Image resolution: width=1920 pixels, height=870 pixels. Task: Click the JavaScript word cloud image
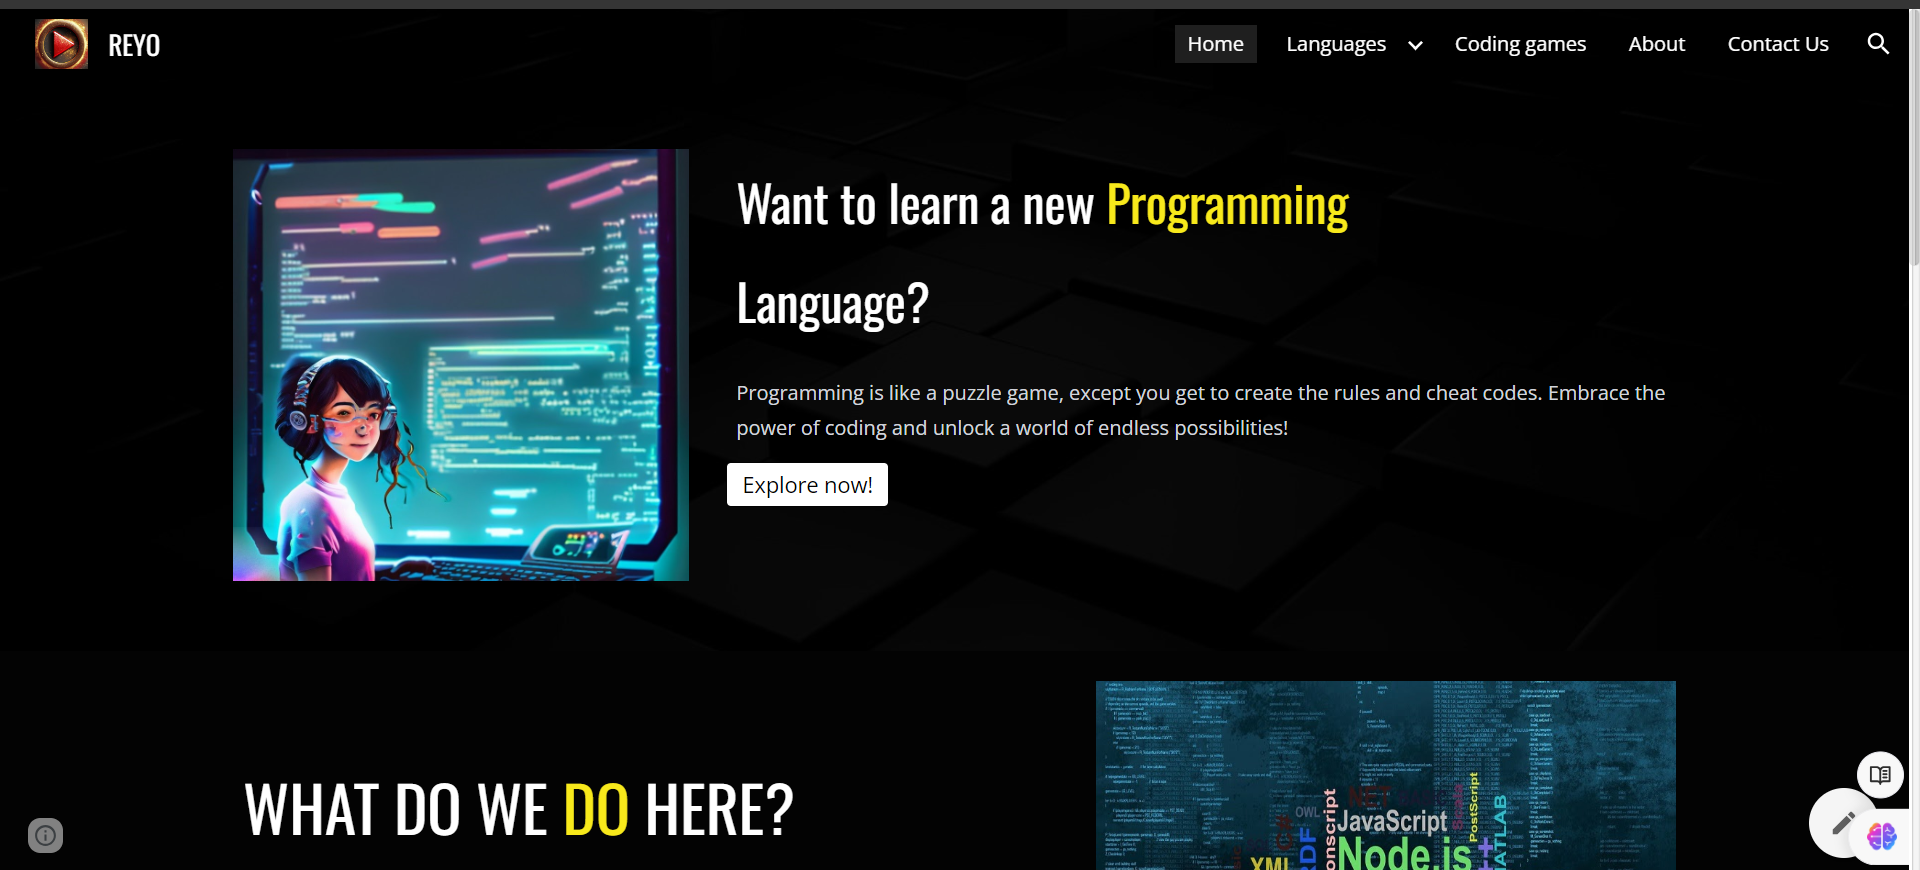1385,775
